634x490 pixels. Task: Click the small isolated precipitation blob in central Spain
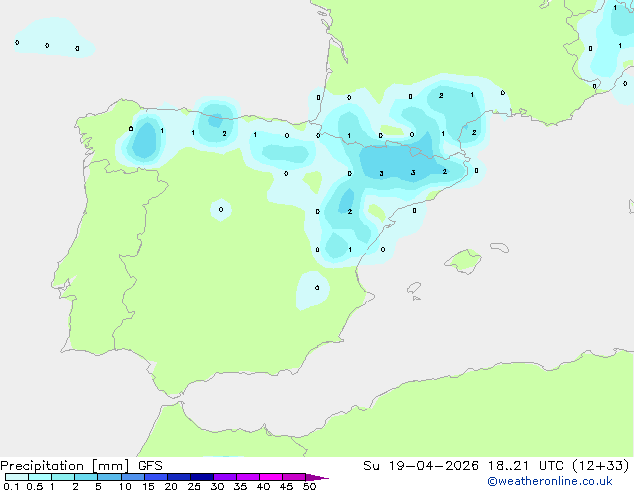point(221,209)
